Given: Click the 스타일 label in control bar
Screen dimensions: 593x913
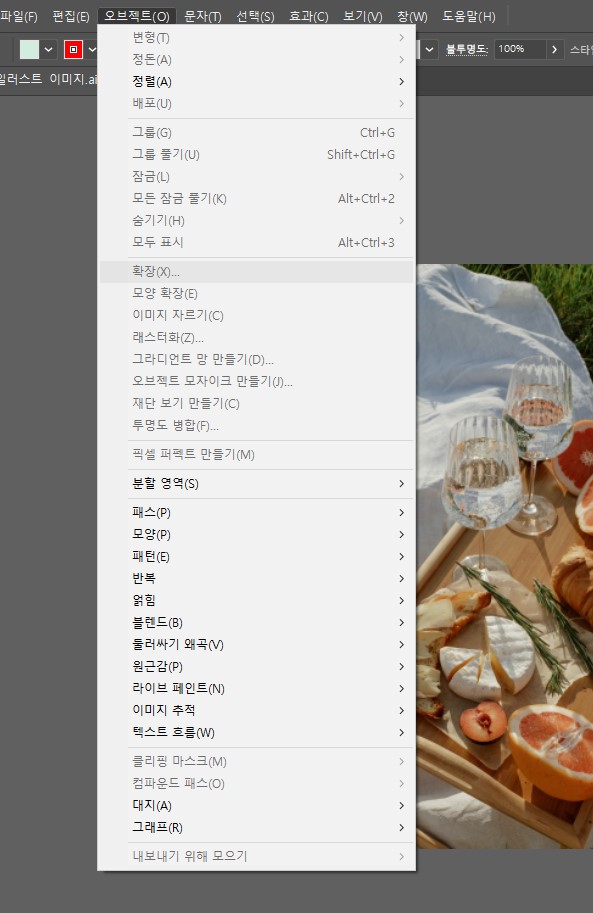Looking at the screenshot, I should [x=581, y=49].
